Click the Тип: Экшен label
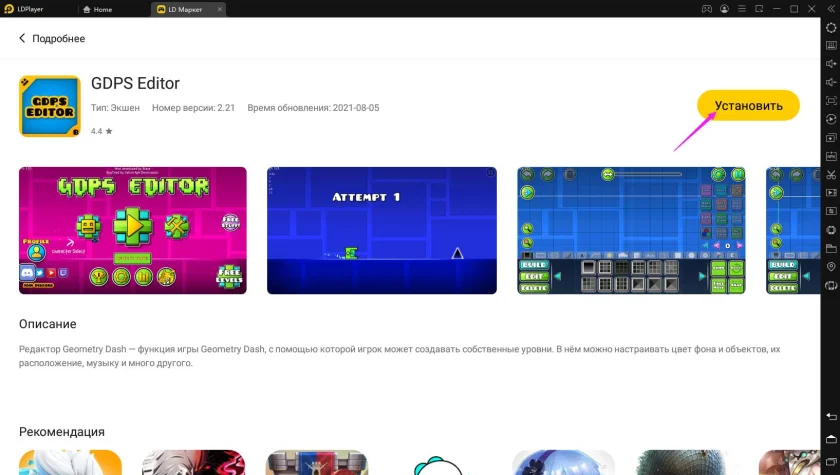The width and height of the screenshot is (840, 475). point(115,108)
